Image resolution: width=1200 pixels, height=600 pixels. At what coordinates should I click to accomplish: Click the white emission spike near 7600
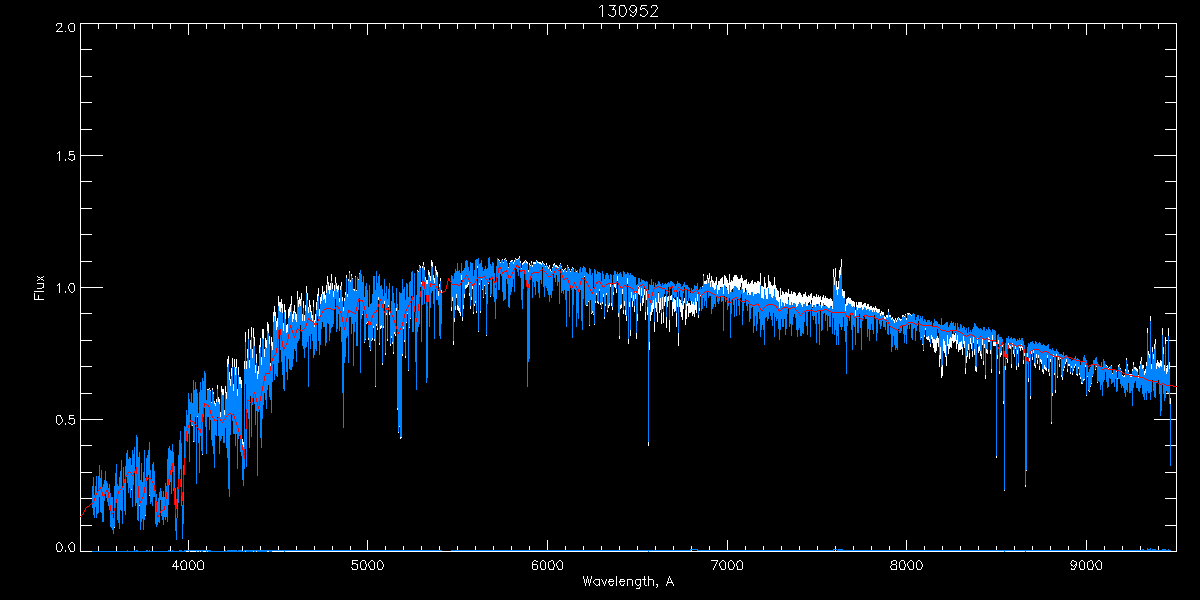(x=839, y=280)
